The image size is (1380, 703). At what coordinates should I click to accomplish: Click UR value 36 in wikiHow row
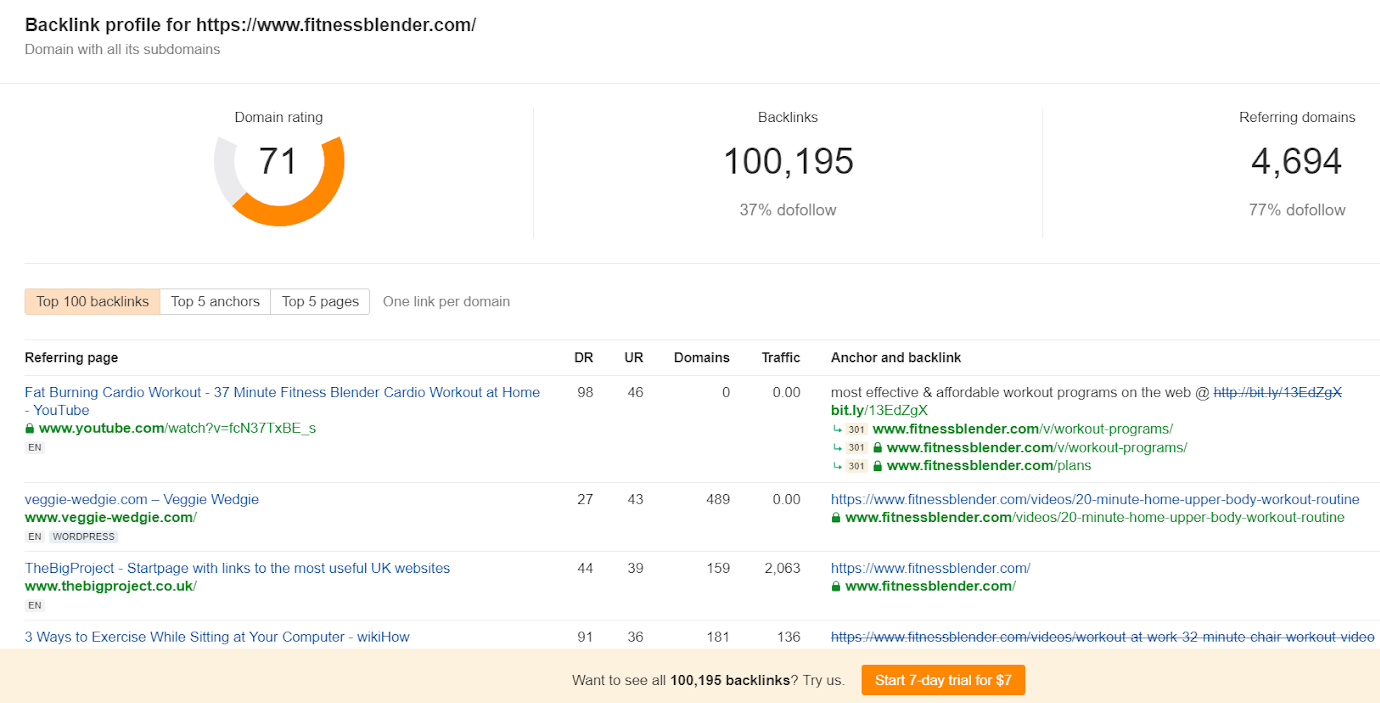pyautogui.click(x=635, y=637)
